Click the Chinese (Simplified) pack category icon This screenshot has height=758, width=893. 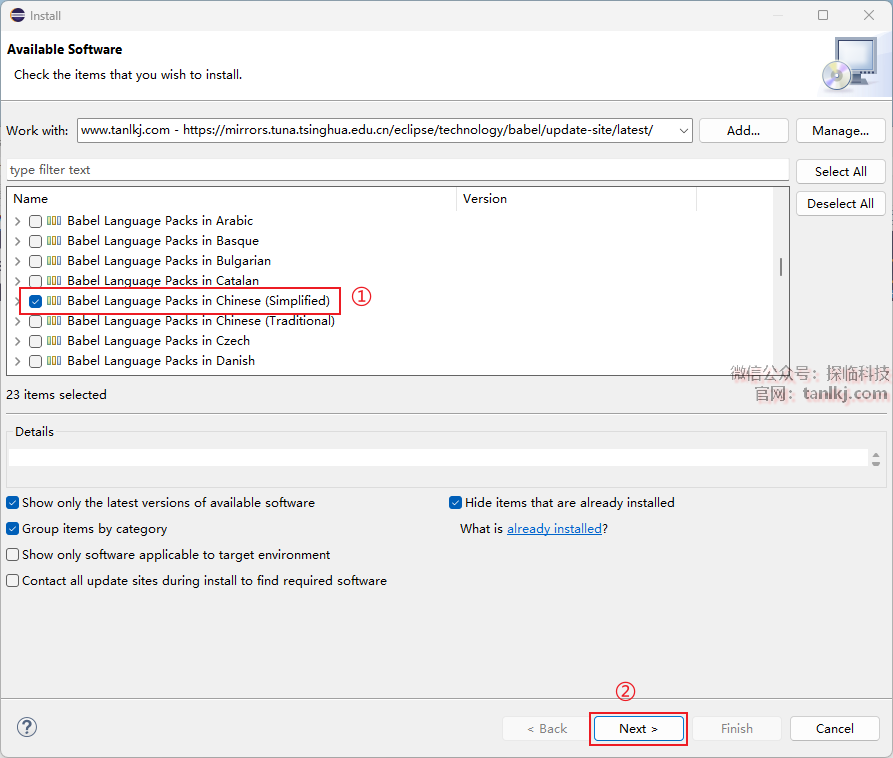tap(54, 301)
